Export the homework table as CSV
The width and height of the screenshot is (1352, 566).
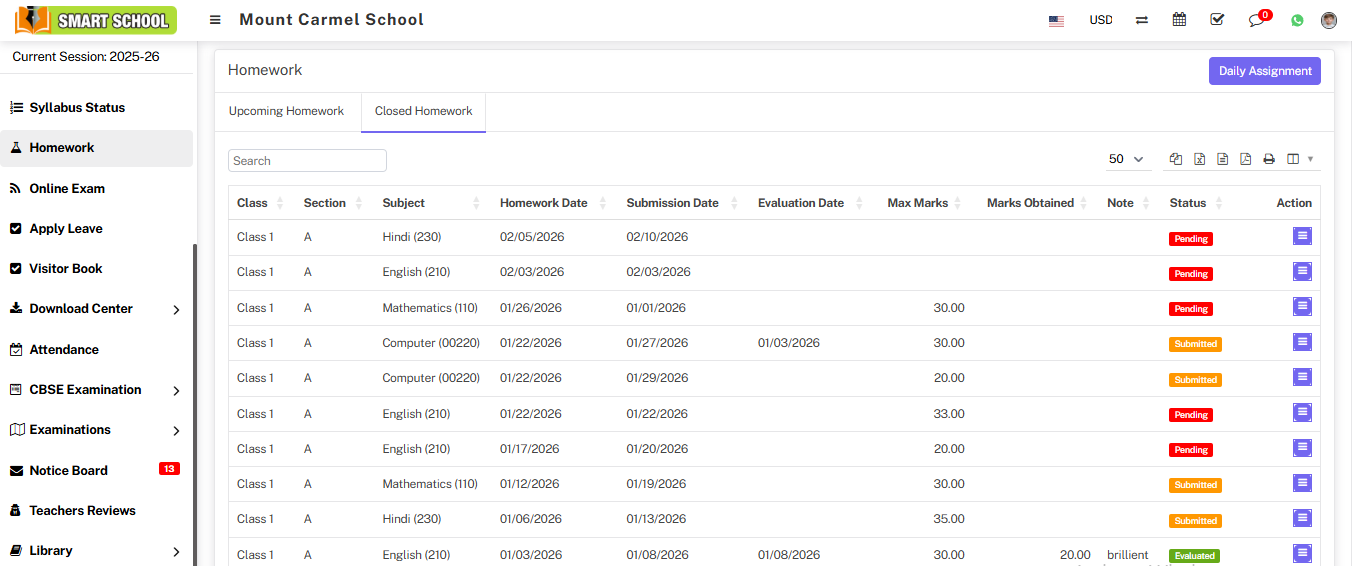pos(1222,159)
